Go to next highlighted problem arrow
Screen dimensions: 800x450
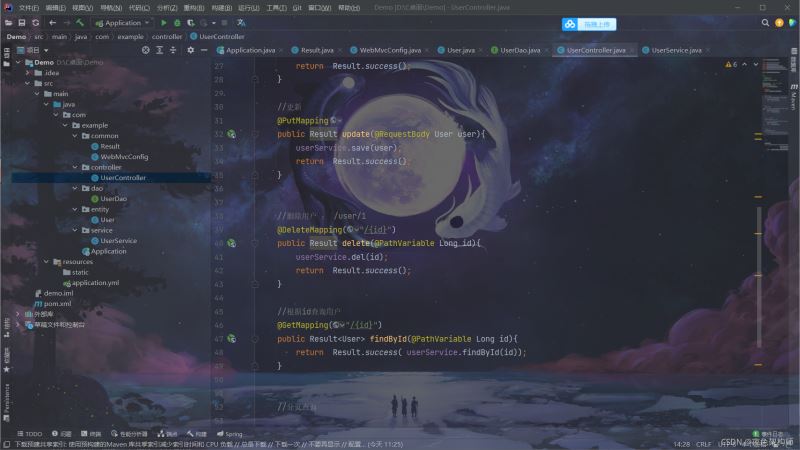pyautogui.click(x=756, y=65)
